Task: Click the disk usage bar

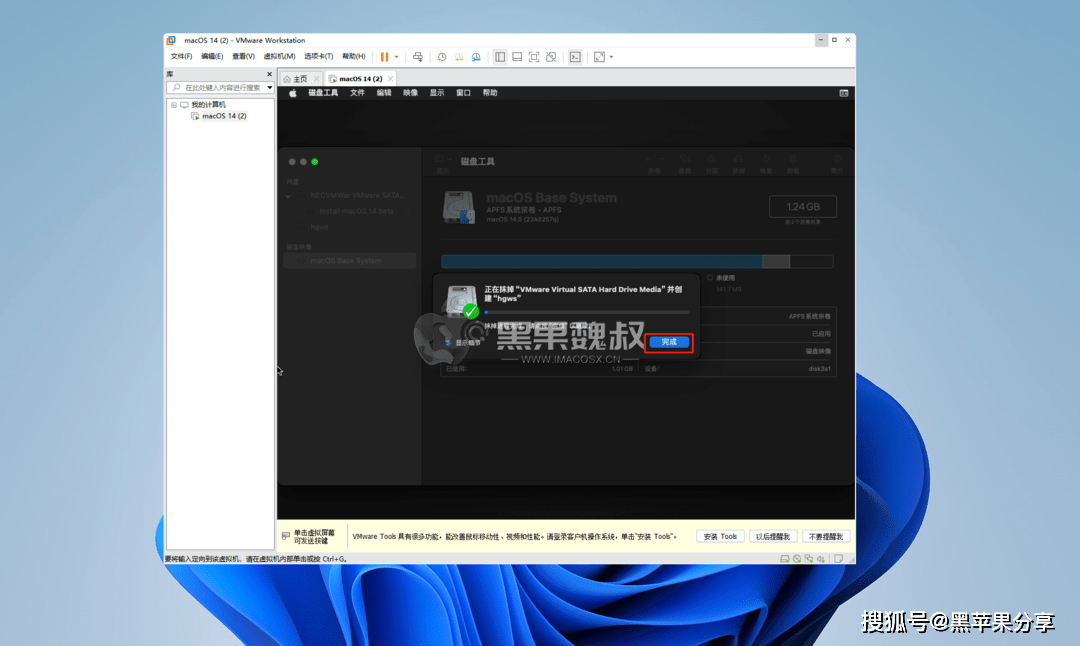Action: click(x=637, y=261)
